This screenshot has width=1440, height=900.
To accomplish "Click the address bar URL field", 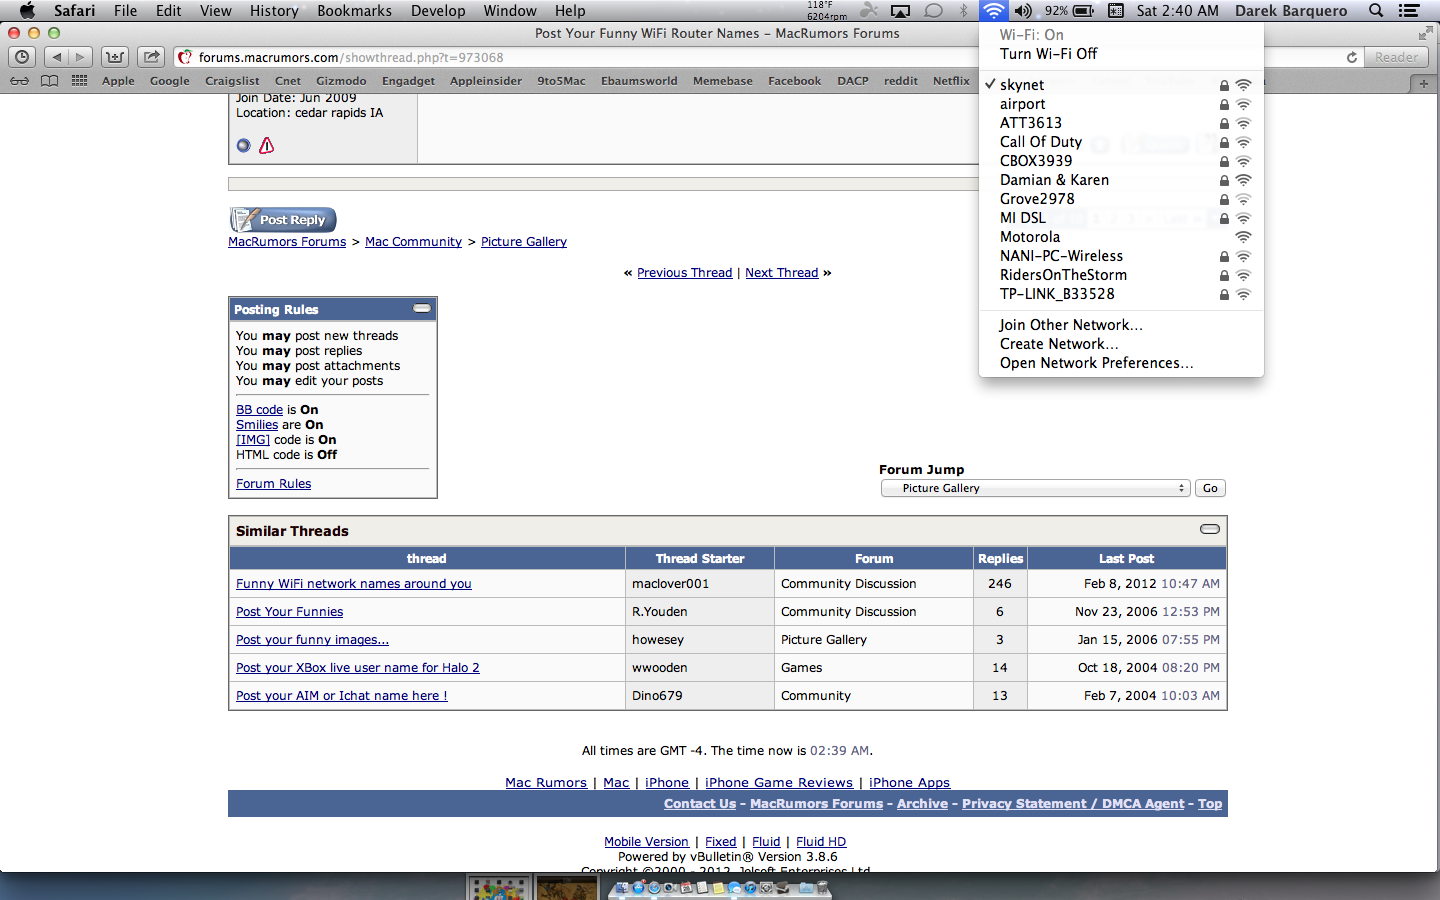I will 770,57.
